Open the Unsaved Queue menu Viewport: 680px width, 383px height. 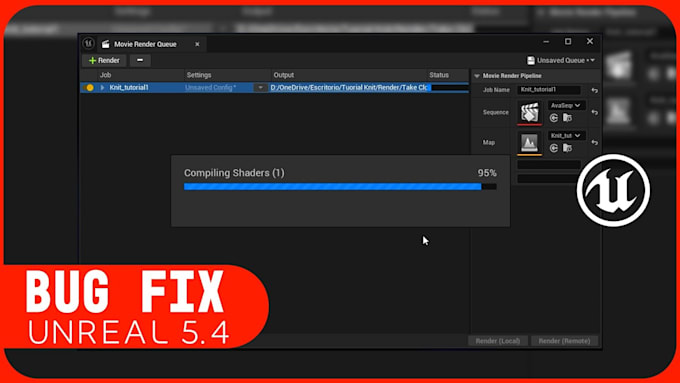[561, 60]
